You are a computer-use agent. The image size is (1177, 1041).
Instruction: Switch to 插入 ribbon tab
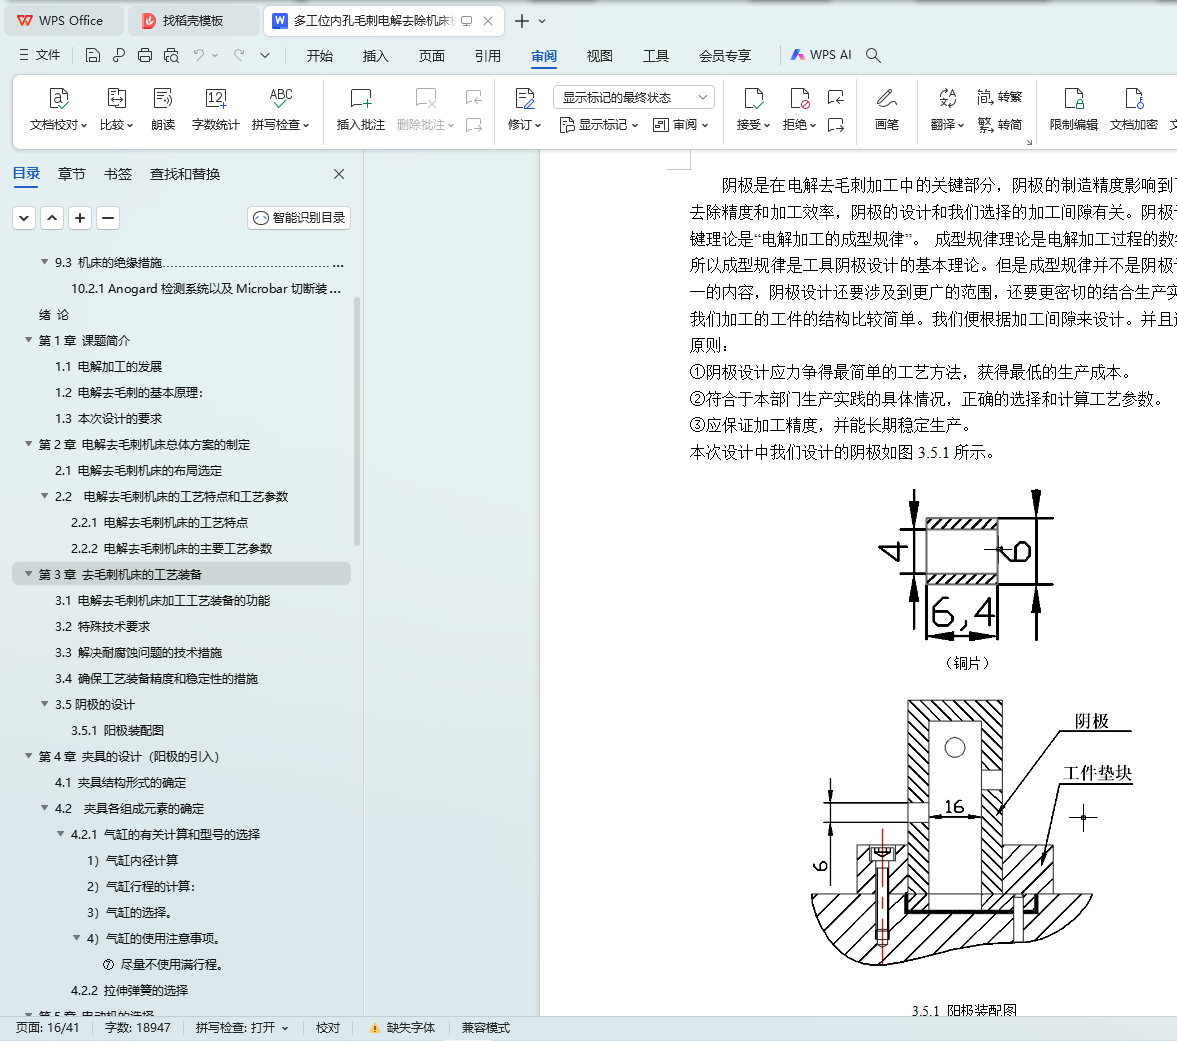click(x=375, y=56)
